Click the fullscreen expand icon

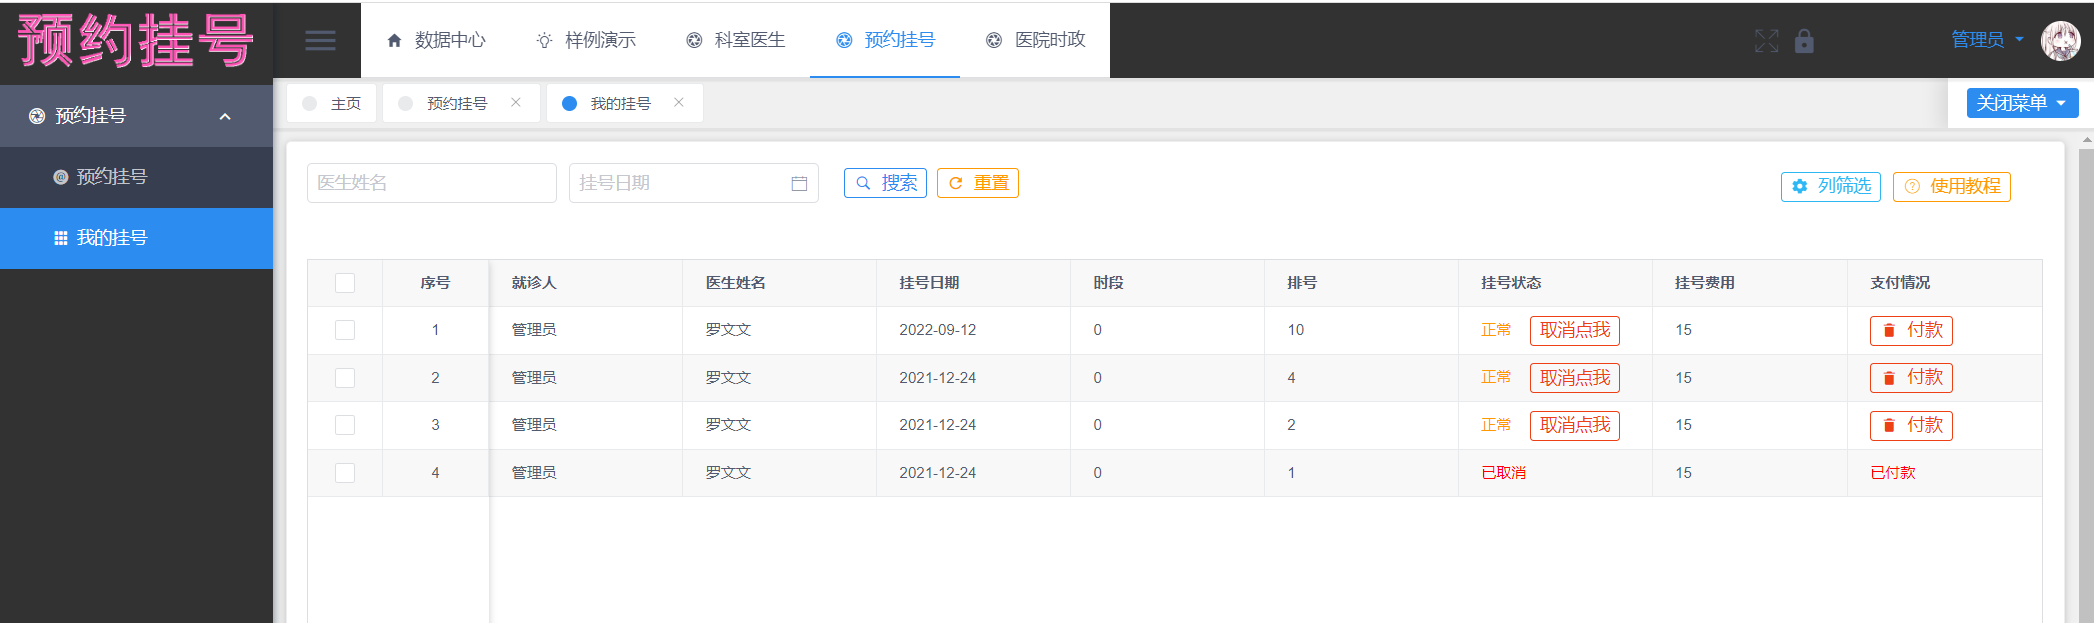point(1766,41)
